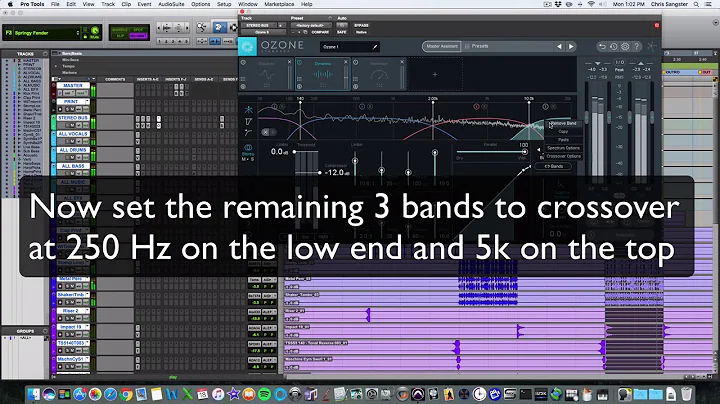Open the Springy Fender selector arrows
The image size is (720, 404).
[78, 33]
